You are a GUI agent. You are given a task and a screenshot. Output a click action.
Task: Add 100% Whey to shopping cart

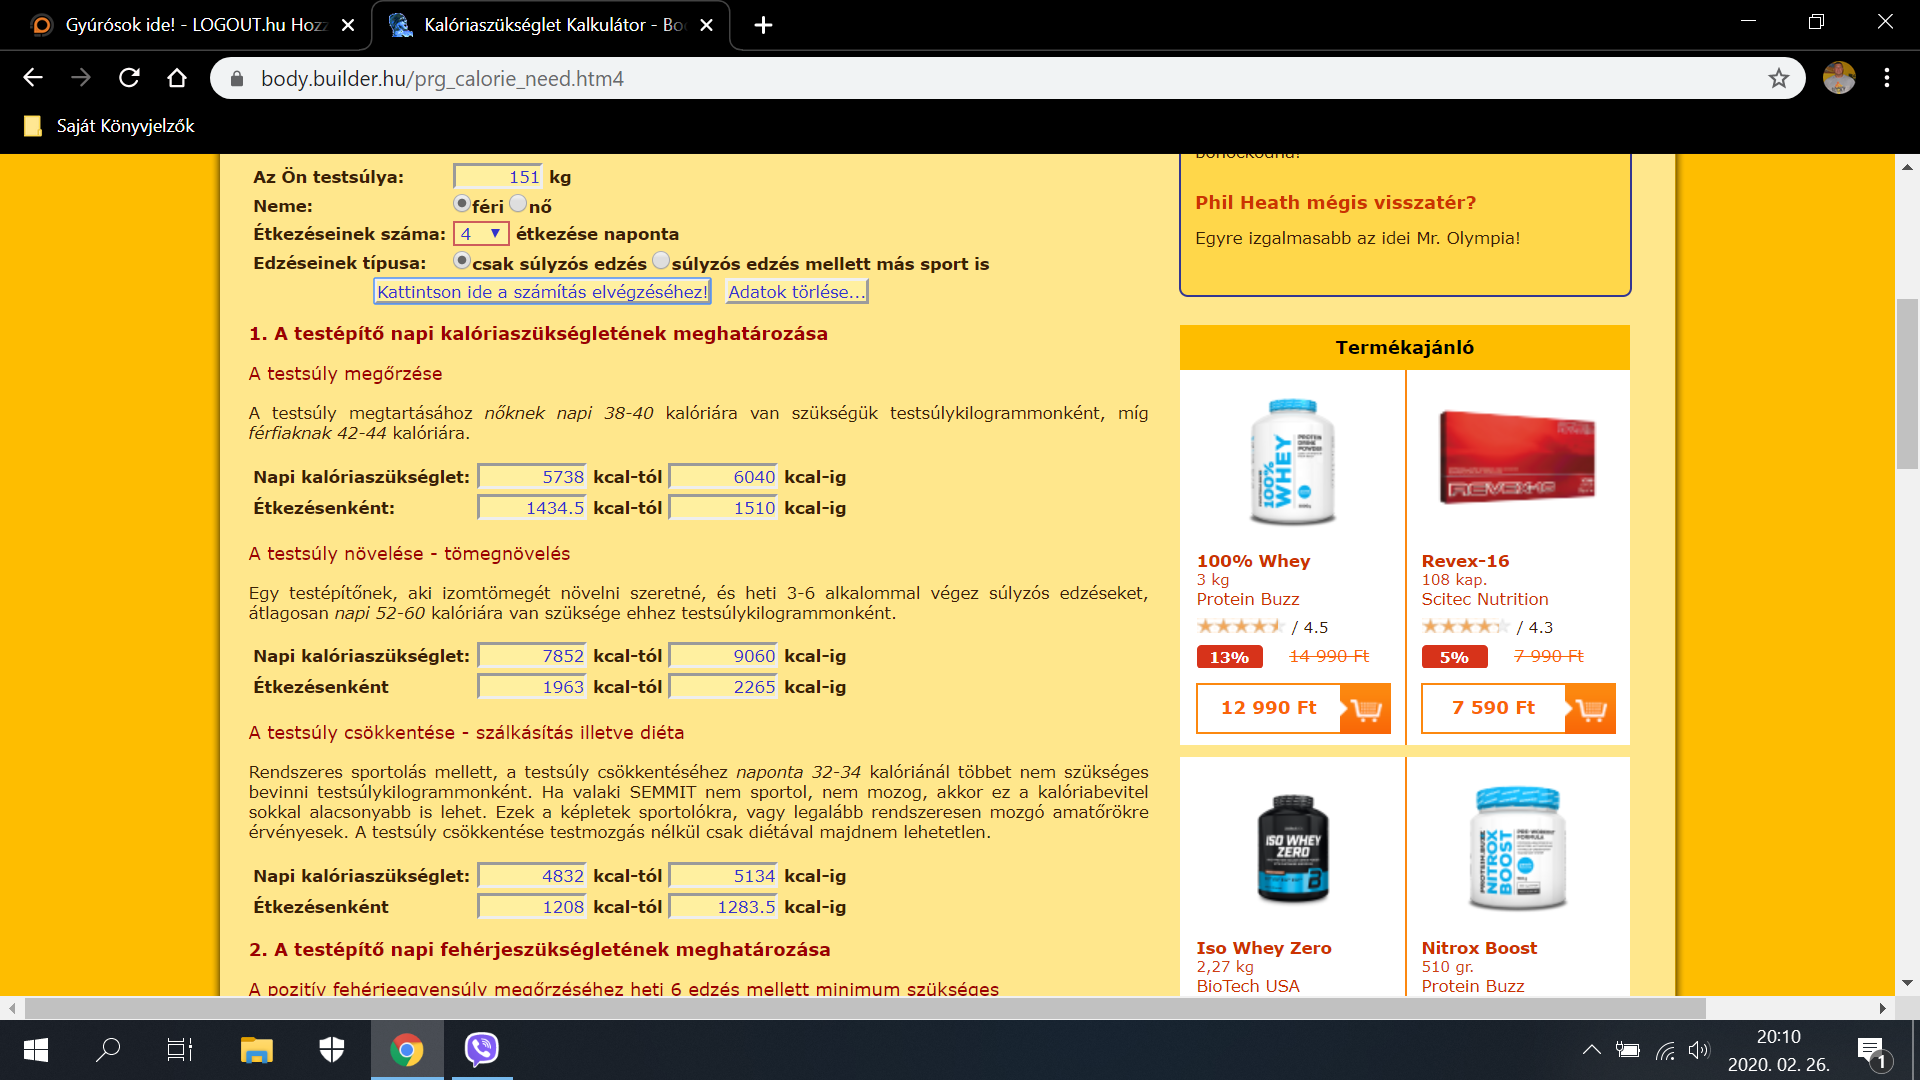1365,709
